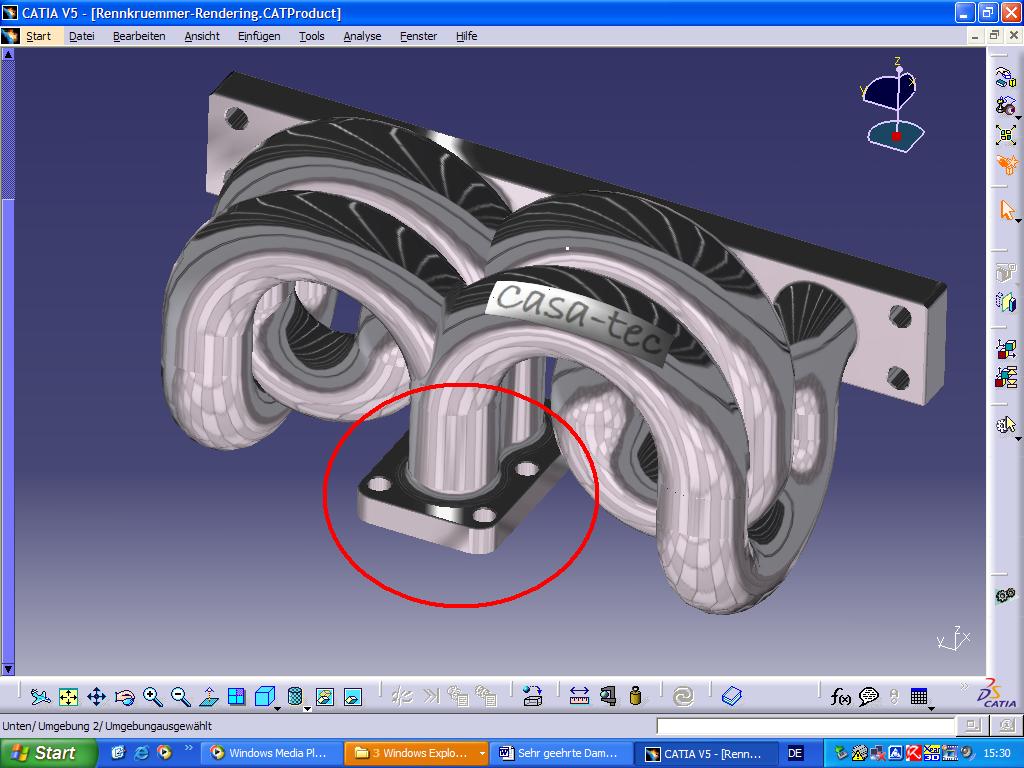Open the Analyse menu
Image resolution: width=1024 pixels, height=768 pixels.
362,36
